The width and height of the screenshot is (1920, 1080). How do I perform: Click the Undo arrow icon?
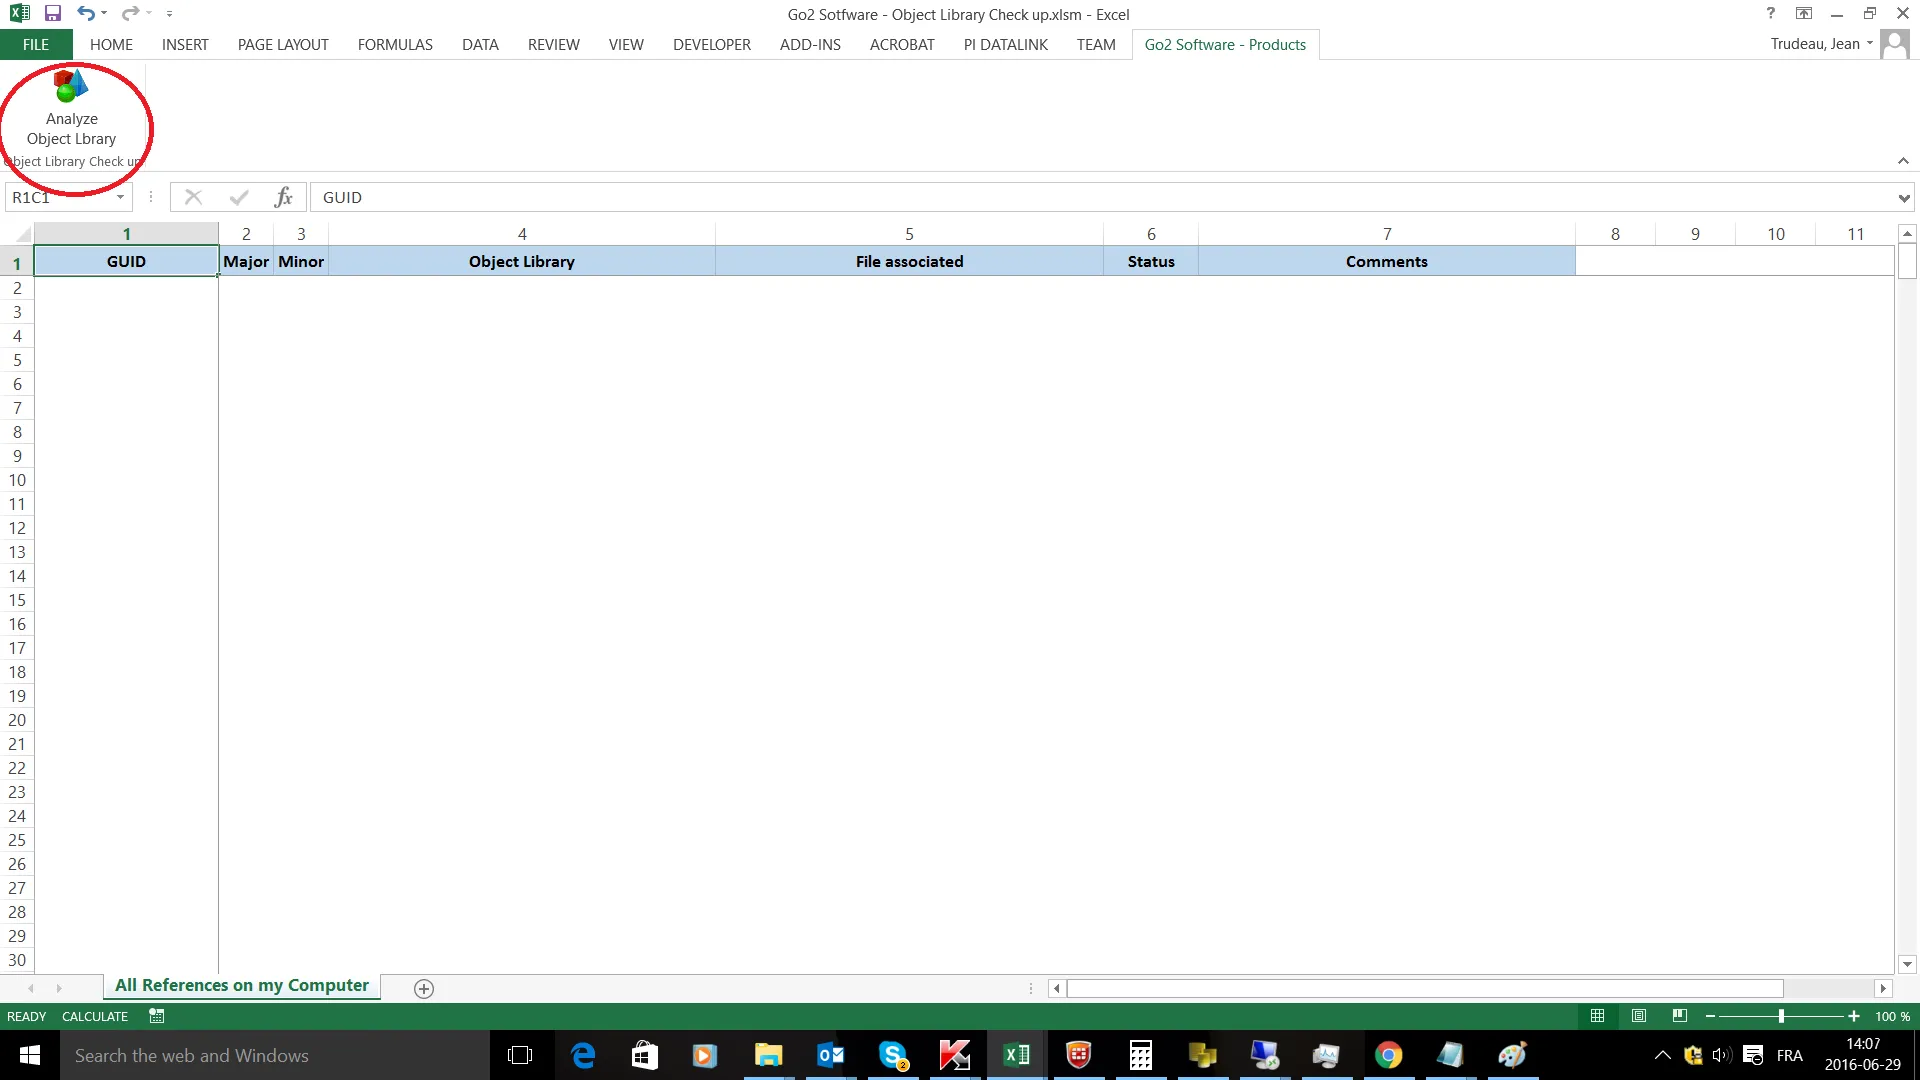click(x=86, y=14)
